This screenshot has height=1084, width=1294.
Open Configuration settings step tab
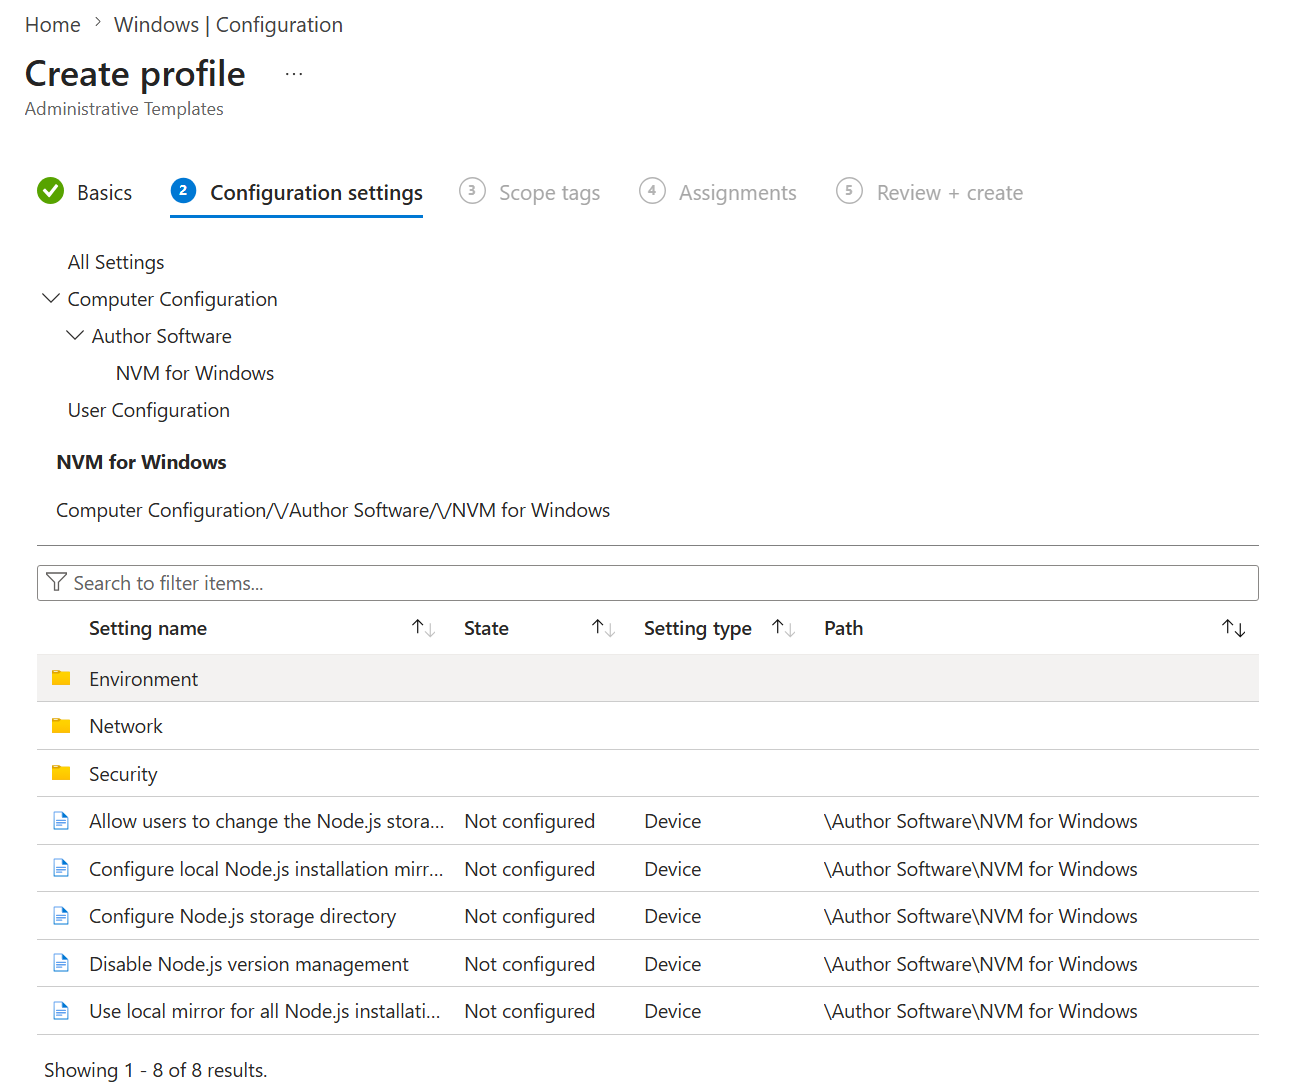coord(297,192)
